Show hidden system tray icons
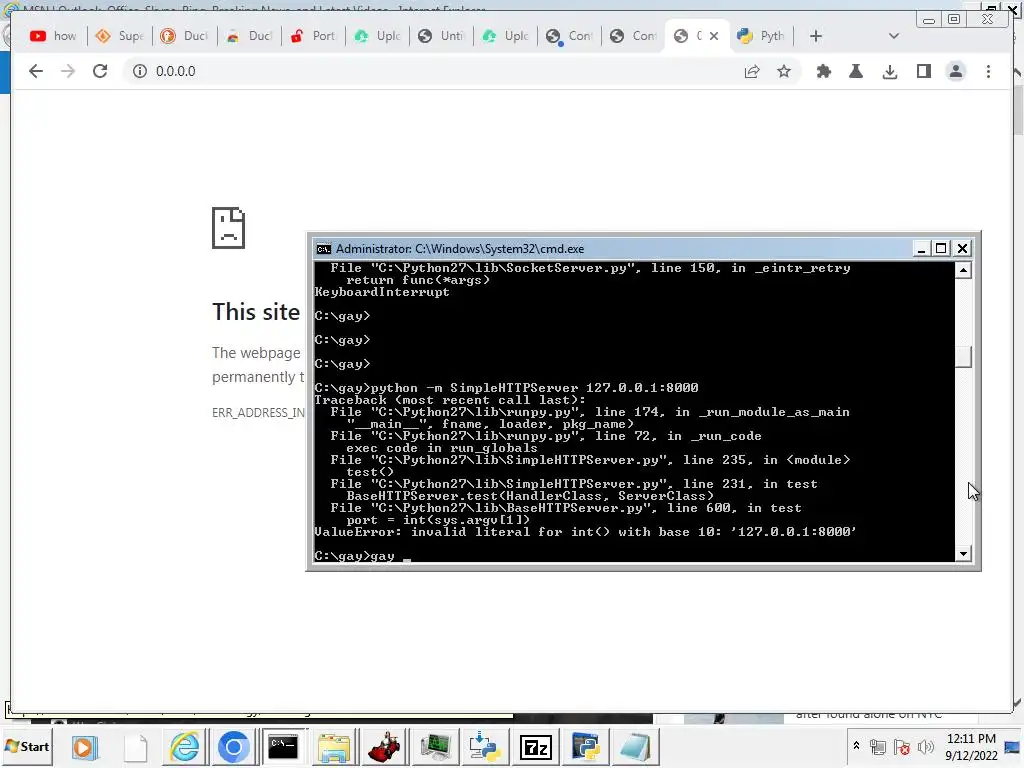The width and height of the screenshot is (1024, 768). coord(856,745)
